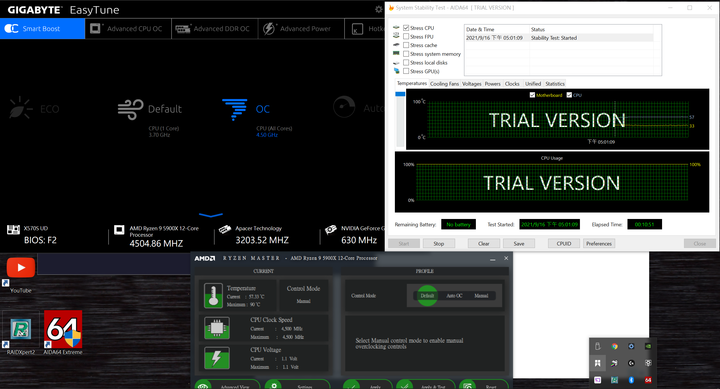Select the Auto tuning gauge icon

344,107
